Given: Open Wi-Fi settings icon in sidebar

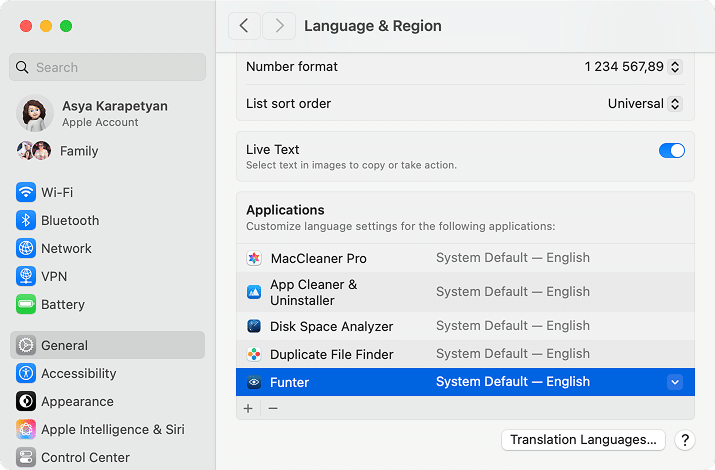Looking at the screenshot, I should point(26,192).
